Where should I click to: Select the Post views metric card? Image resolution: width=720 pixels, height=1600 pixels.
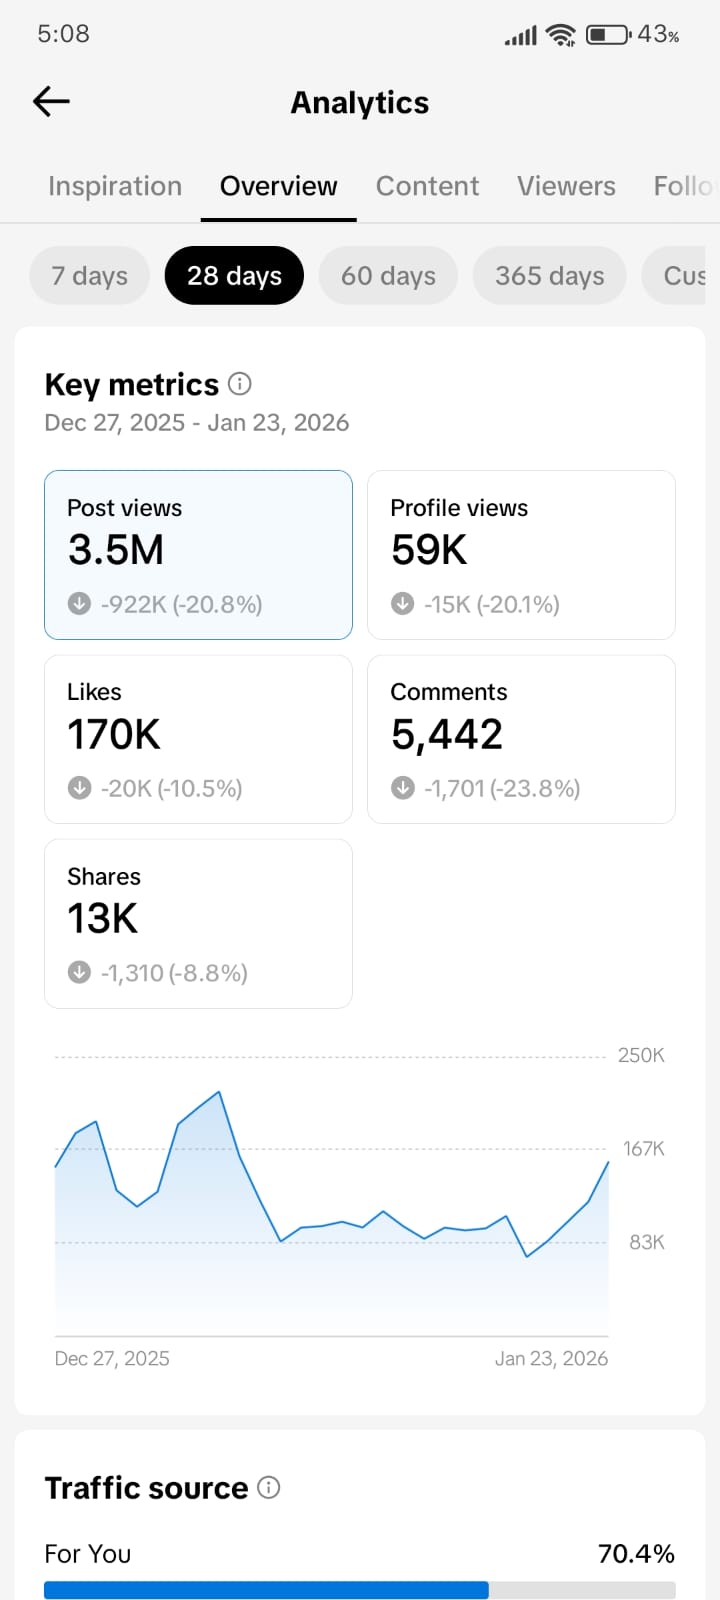198,554
